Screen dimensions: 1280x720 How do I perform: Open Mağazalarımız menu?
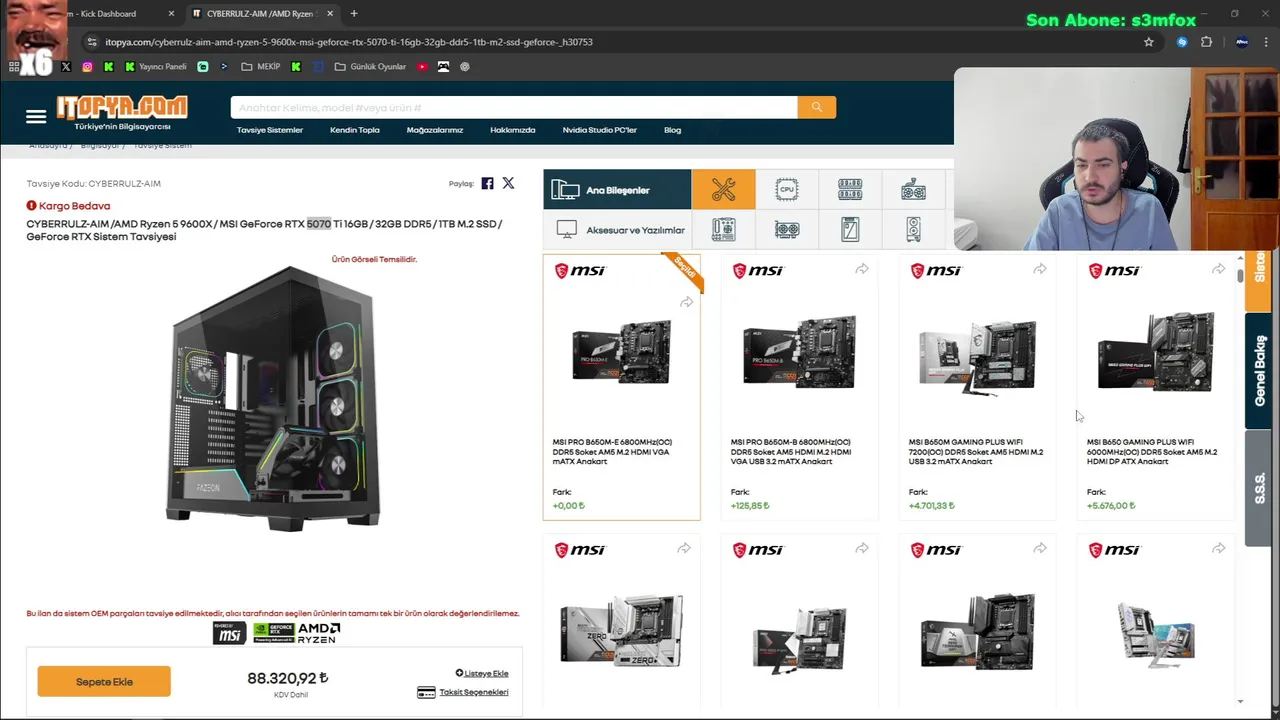tap(435, 130)
